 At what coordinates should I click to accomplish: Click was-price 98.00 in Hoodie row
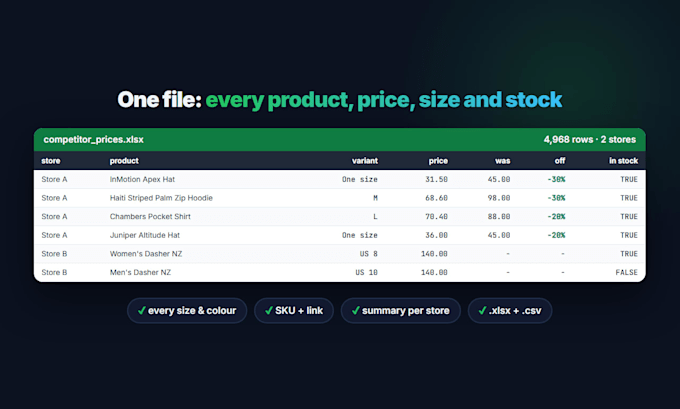click(x=499, y=198)
